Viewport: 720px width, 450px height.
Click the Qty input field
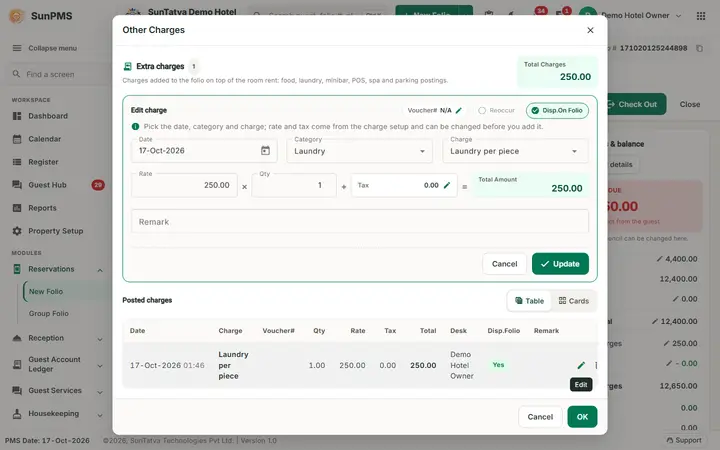tap(294, 186)
